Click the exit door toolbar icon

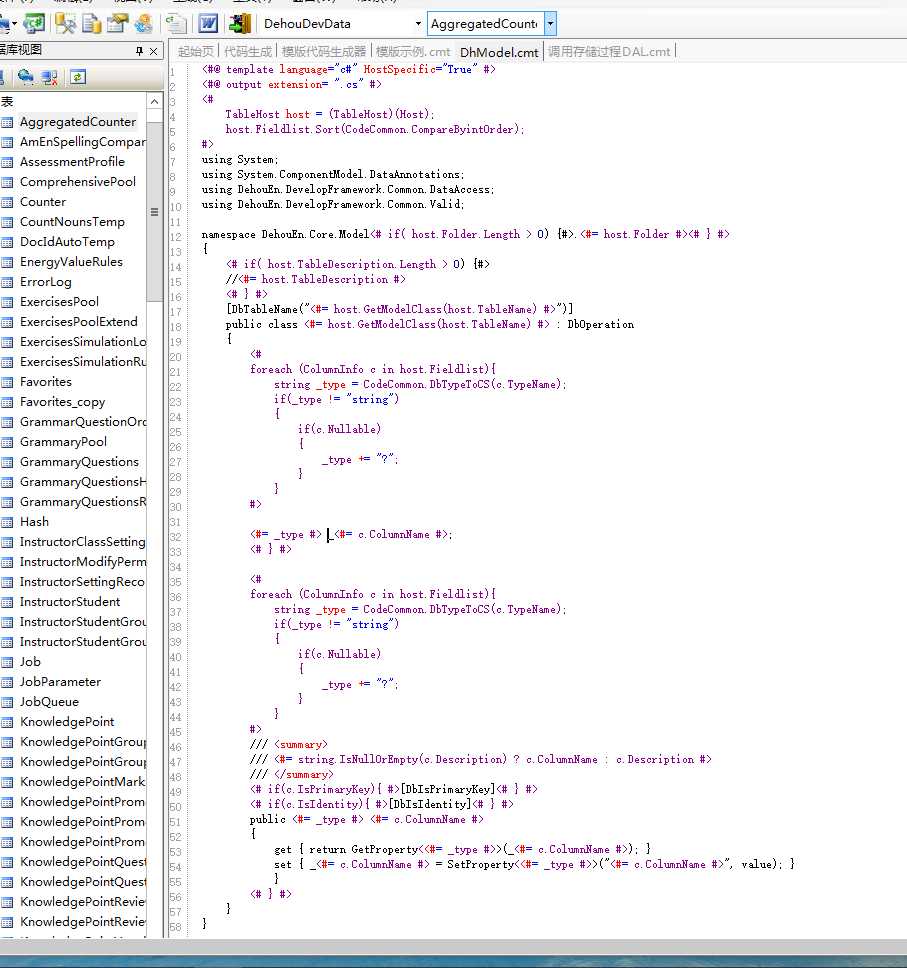(240, 23)
